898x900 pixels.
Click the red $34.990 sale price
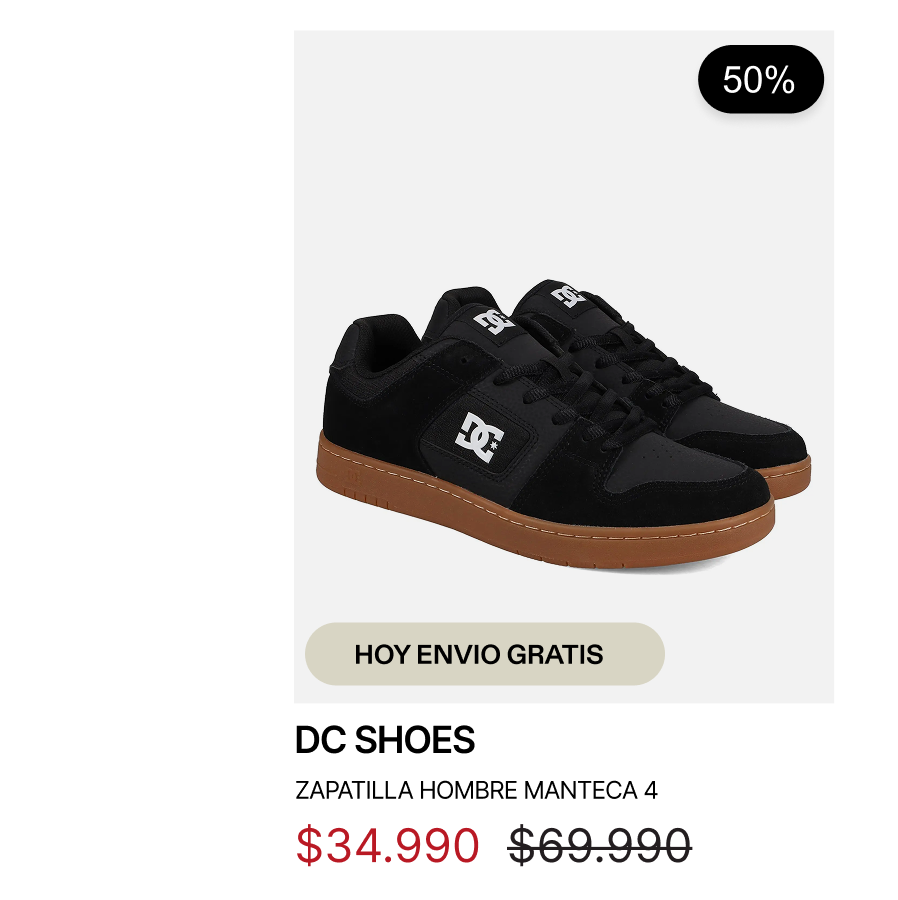click(387, 846)
